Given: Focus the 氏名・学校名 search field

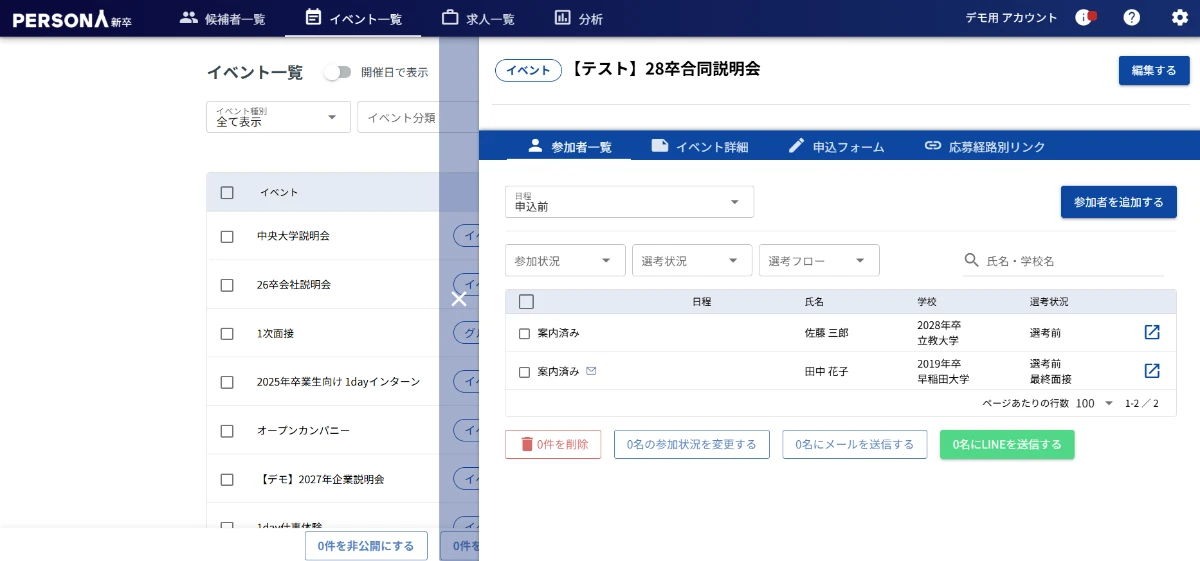Looking at the screenshot, I should point(1072,261).
